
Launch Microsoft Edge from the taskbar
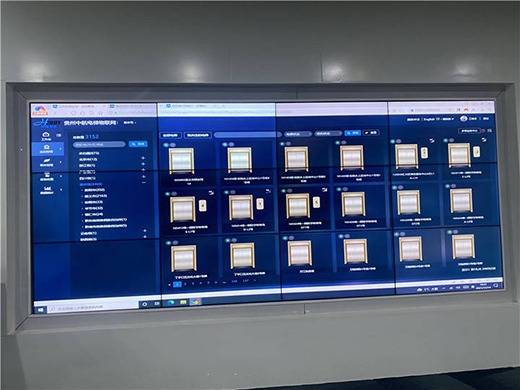[171, 302]
